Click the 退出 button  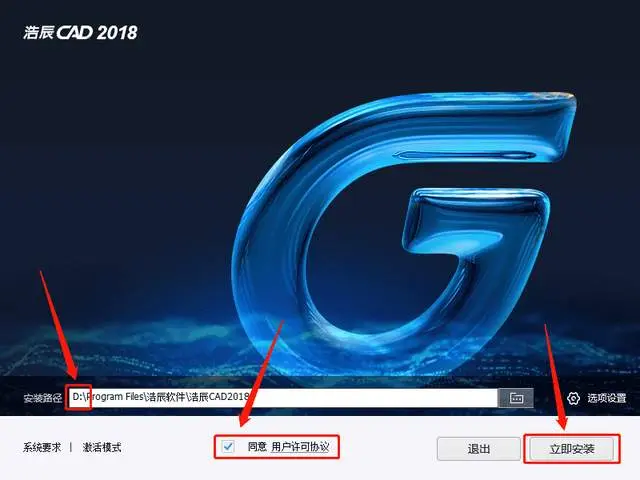coord(479,449)
